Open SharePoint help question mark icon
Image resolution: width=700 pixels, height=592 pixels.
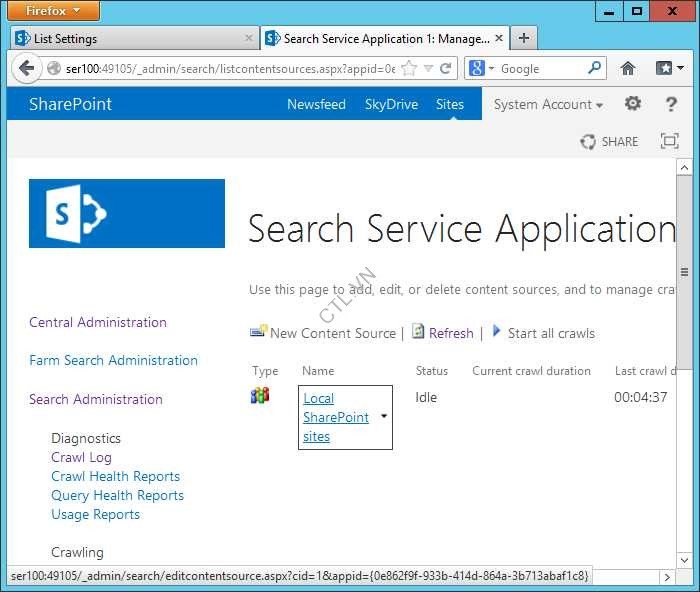pos(671,104)
